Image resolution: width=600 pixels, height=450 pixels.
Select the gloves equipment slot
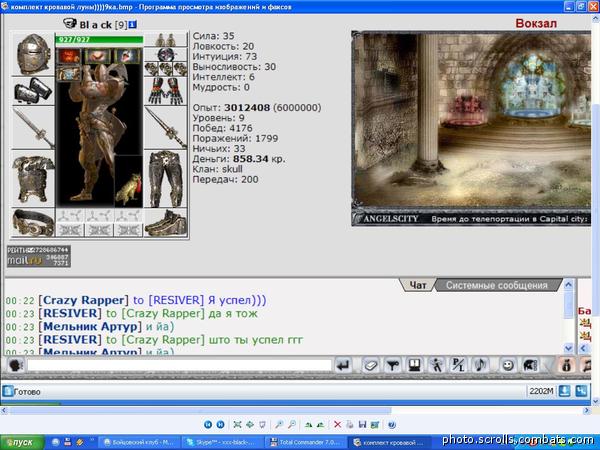click(166, 91)
